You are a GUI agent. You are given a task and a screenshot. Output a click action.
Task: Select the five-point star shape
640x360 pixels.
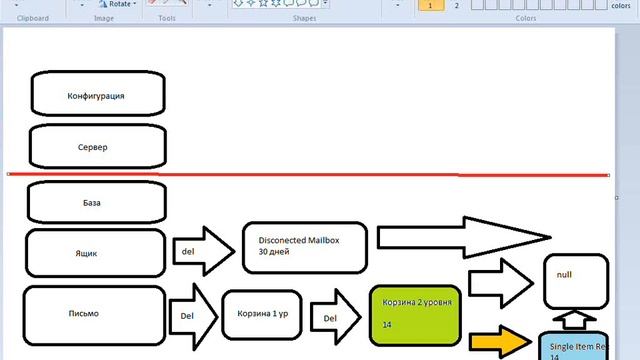click(x=263, y=3)
